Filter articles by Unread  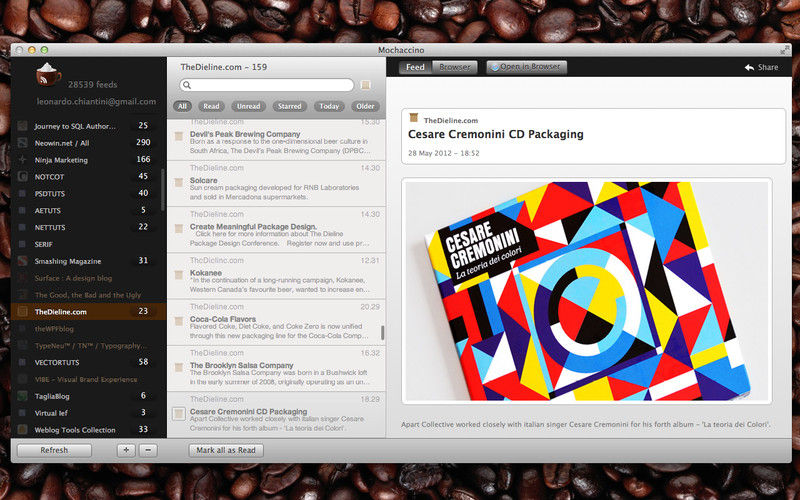click(248, 106)
